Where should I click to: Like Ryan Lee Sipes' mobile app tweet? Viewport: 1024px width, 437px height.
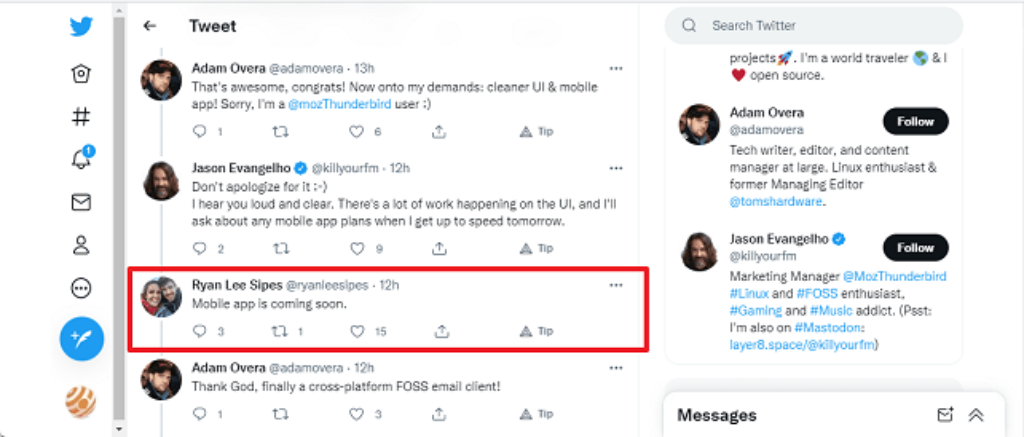click(357, 331)
